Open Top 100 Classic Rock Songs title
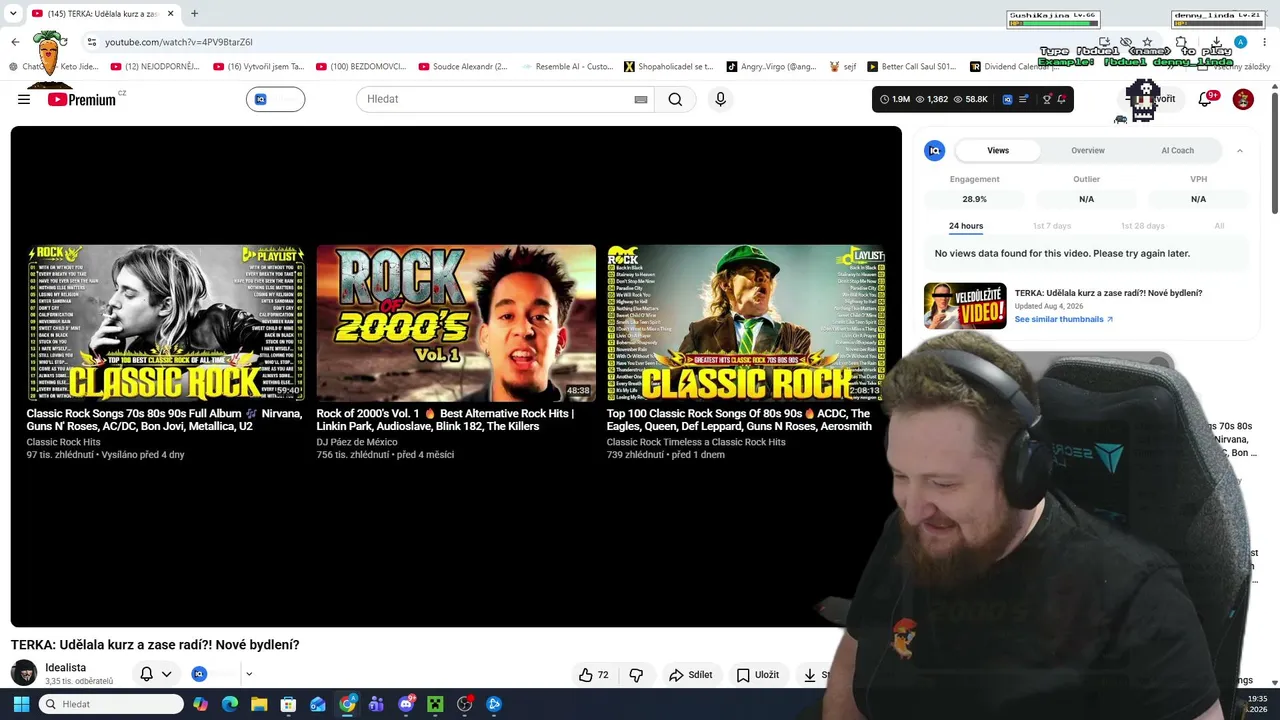This screenshot has width=1280, height=720. click(x=739, y=420)
